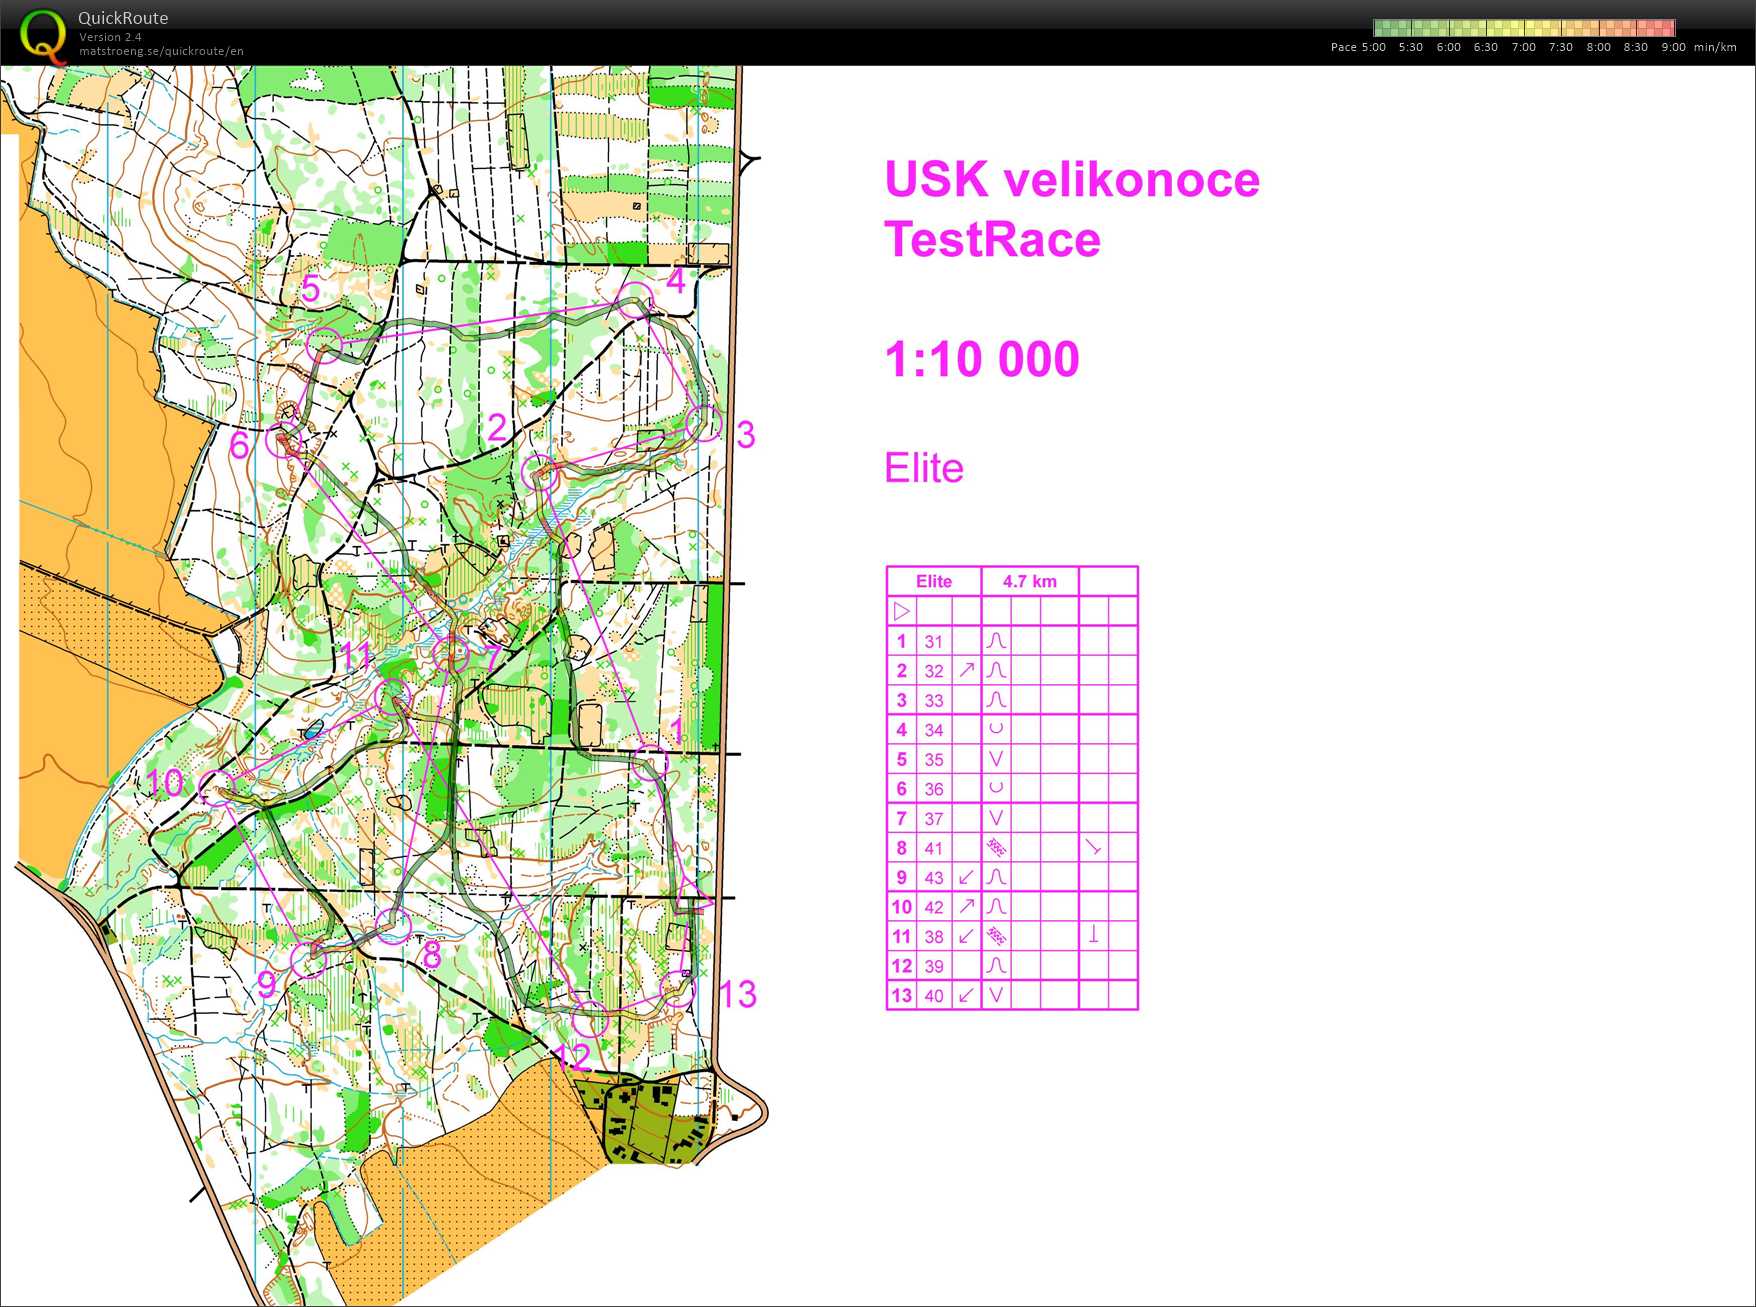Click the knoll symbol in row 12
1756x1307 pixels.
(996, 966)
